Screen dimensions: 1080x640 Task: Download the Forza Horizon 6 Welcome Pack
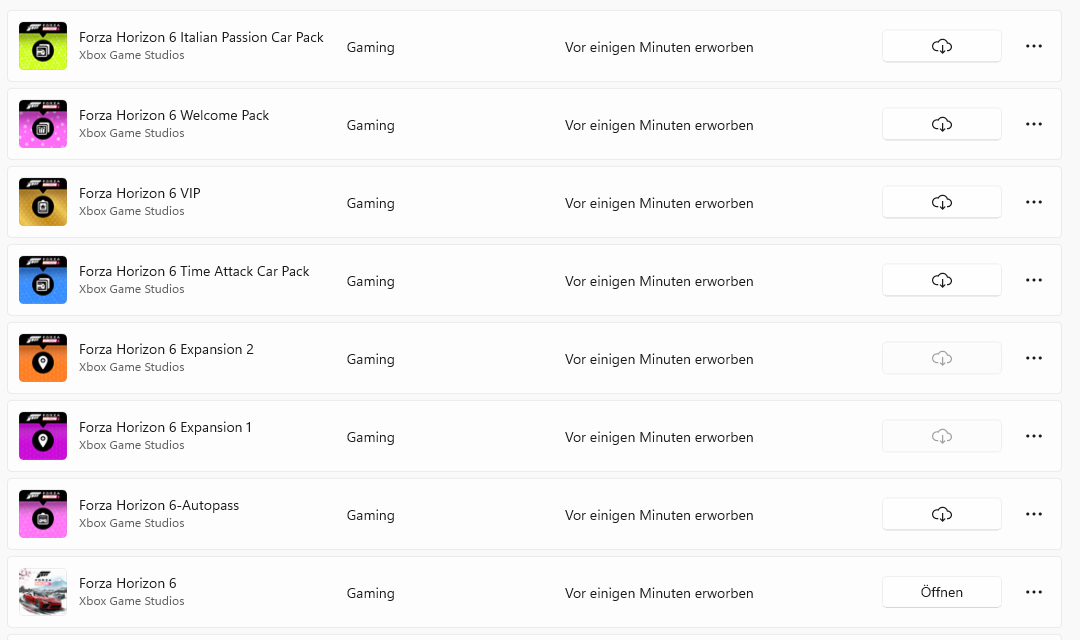941,124
